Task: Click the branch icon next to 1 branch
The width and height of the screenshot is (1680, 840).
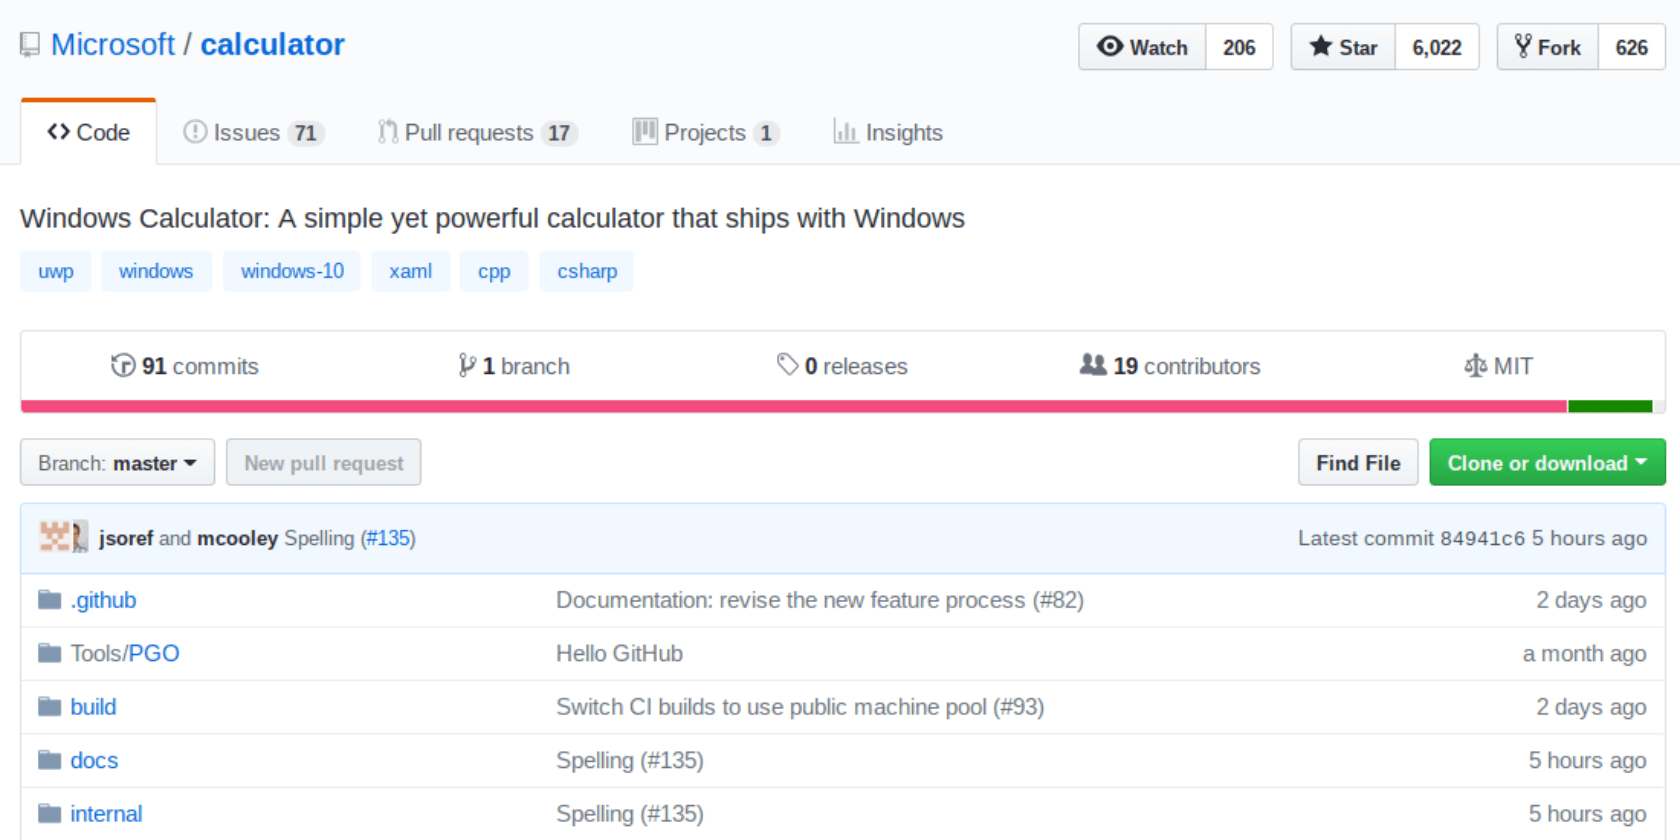Action: 466,366
